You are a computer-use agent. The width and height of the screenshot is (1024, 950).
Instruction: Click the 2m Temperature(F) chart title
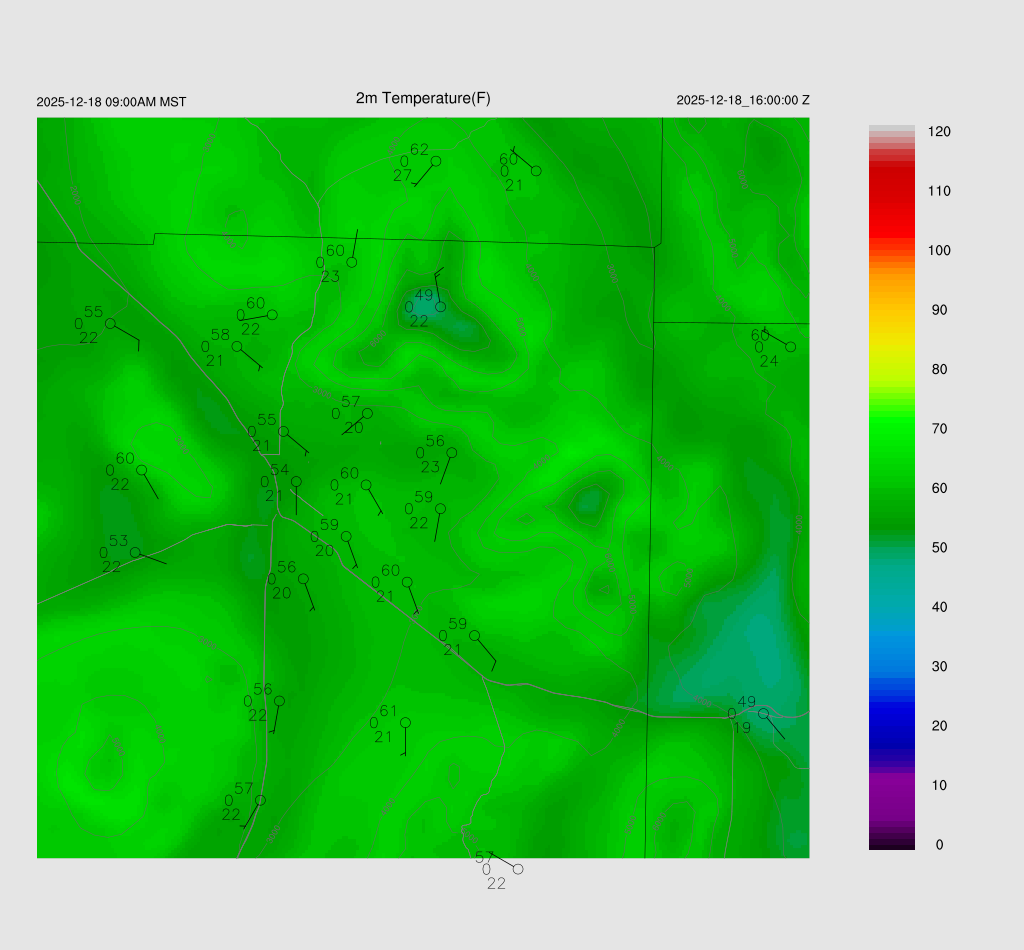point(423,98)
